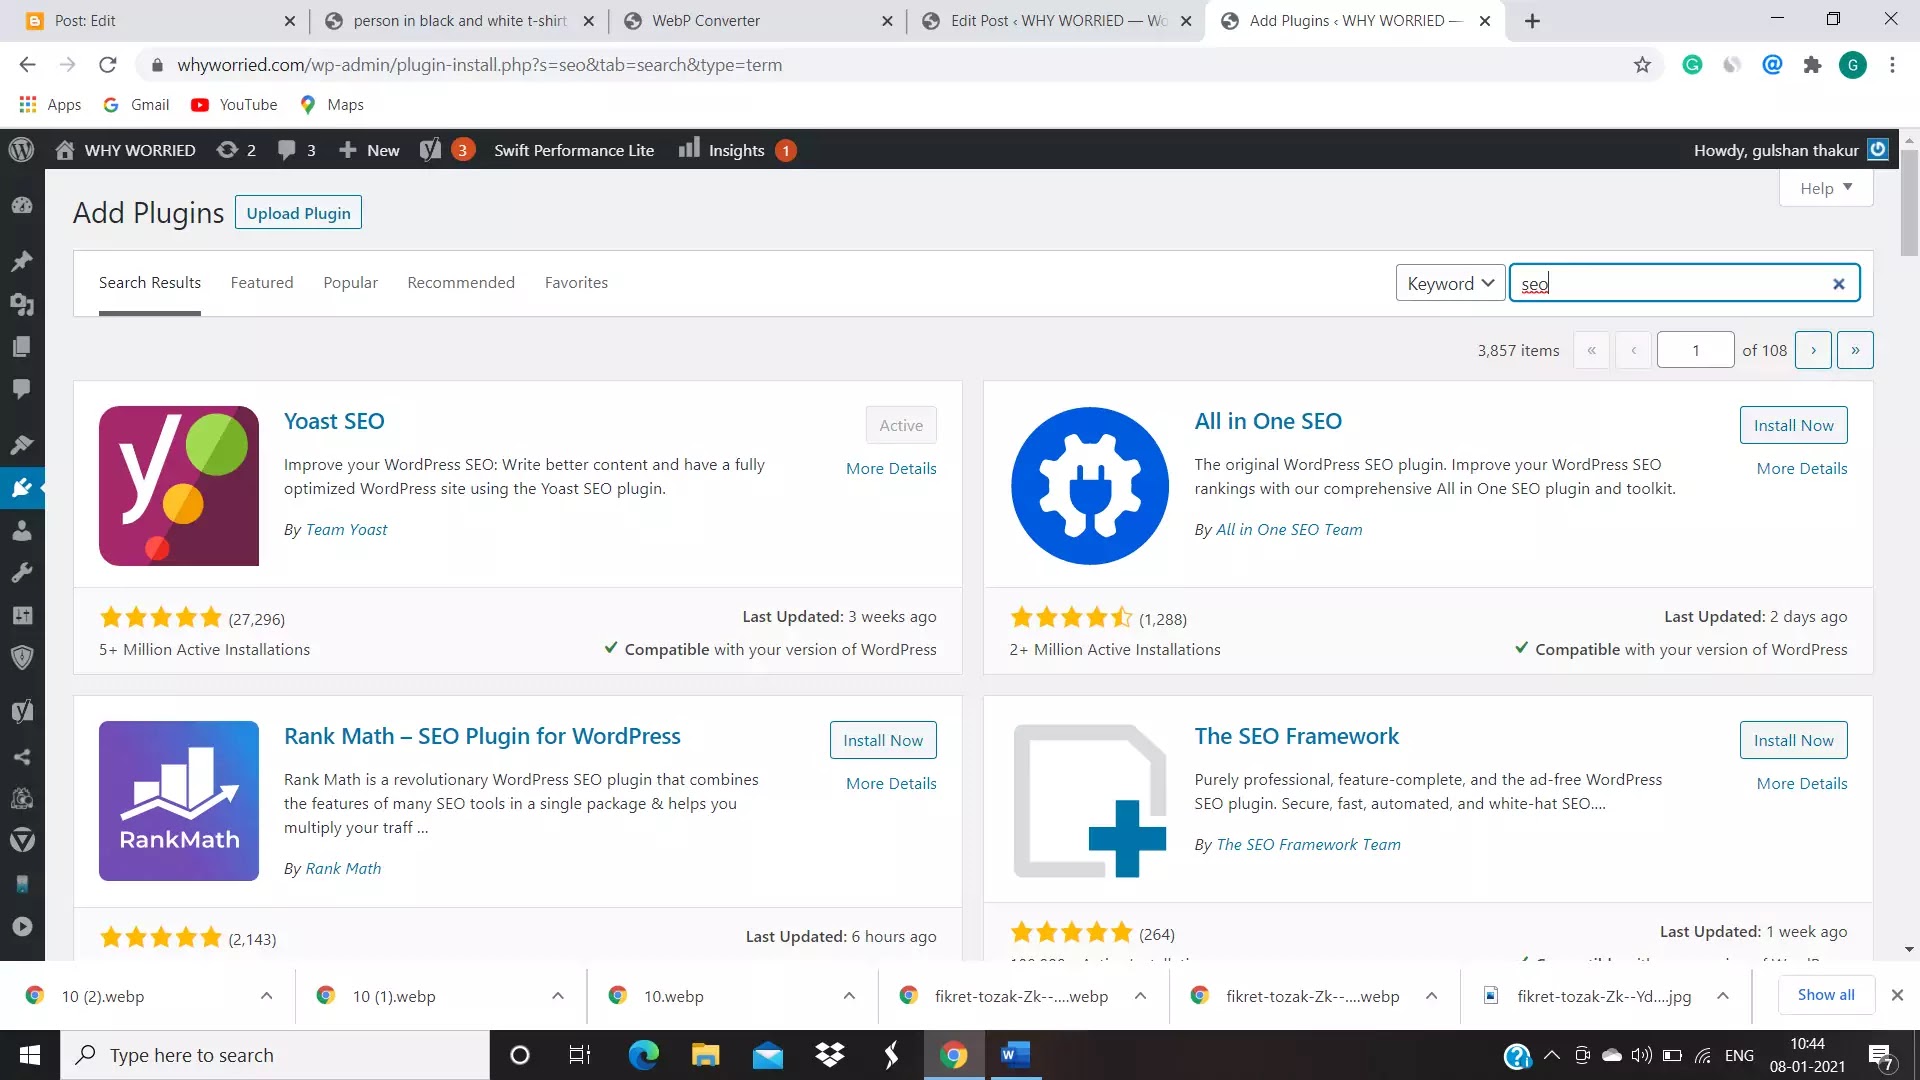1920x1080 pixels.
Task: Install the All in One SEO plugin
Action: coord(1793,425)
